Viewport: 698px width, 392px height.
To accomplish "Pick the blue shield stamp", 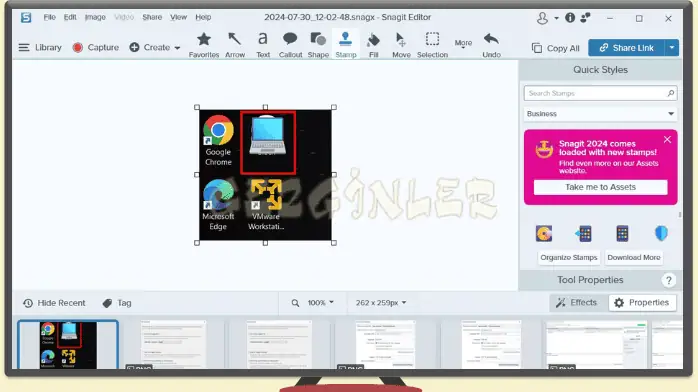I will (661, 234).
